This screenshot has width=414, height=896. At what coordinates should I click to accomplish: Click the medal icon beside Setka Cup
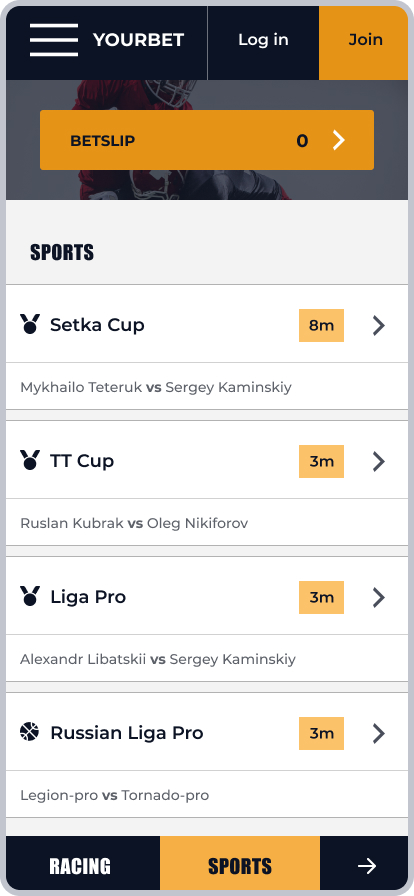pos(30,324)
